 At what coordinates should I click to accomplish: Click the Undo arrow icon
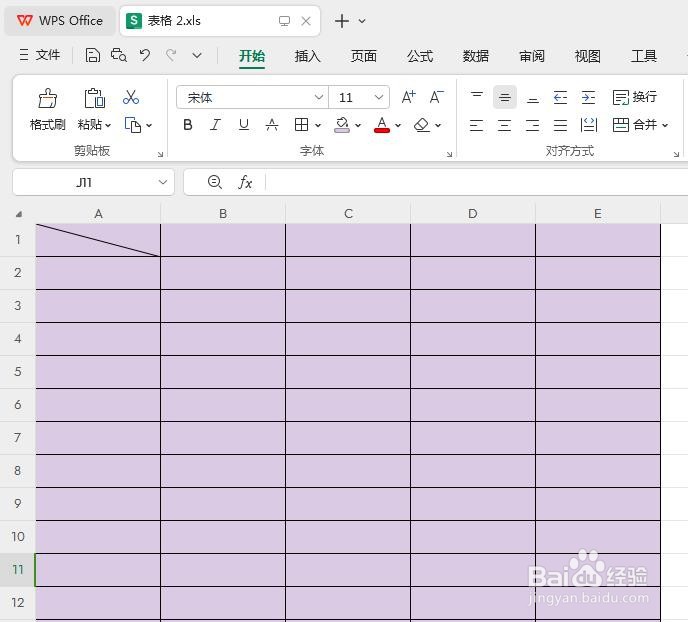tap(145, 55)
